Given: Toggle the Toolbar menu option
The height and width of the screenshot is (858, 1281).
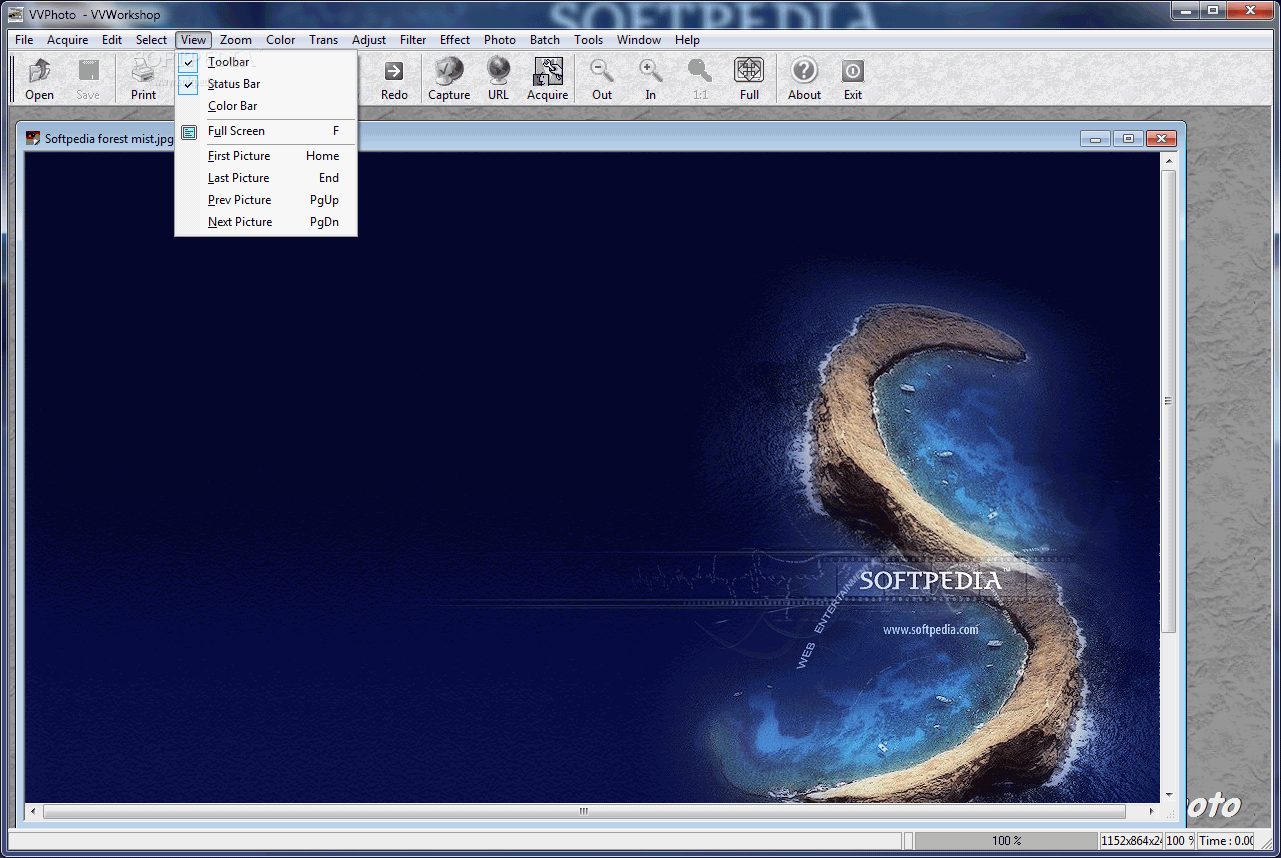Looking at the screenshot, I should (x=266, y=62).
